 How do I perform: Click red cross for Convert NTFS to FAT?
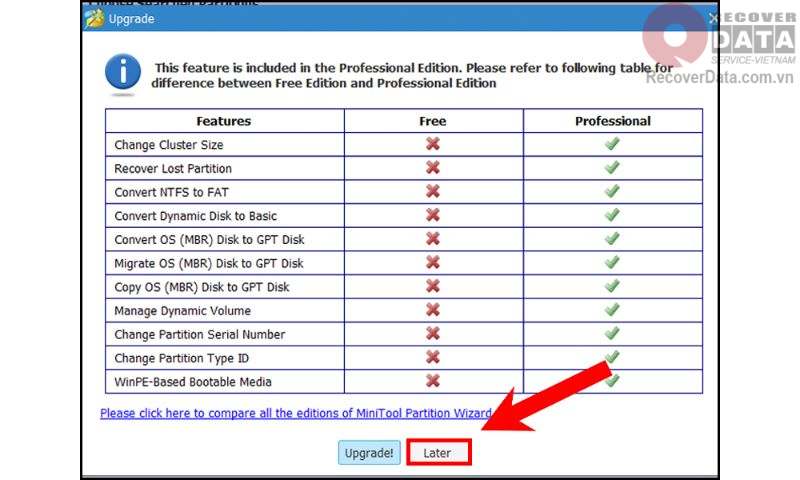click(433, 191)
